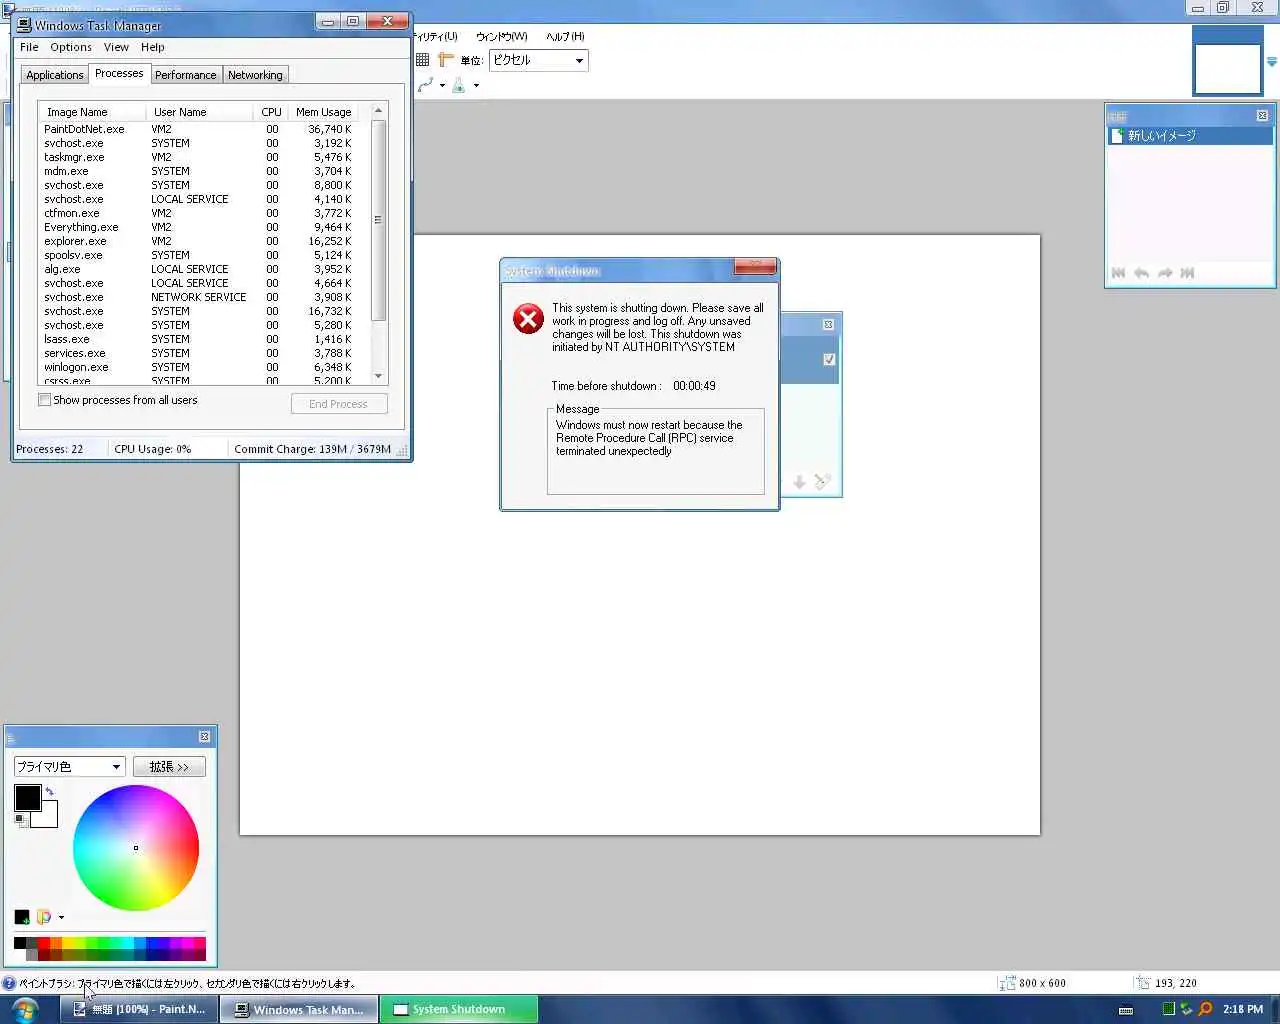Expand the palette manager dropdown arrow
This screenshot has height=1024, width=1280.
[x=61, y=917]
